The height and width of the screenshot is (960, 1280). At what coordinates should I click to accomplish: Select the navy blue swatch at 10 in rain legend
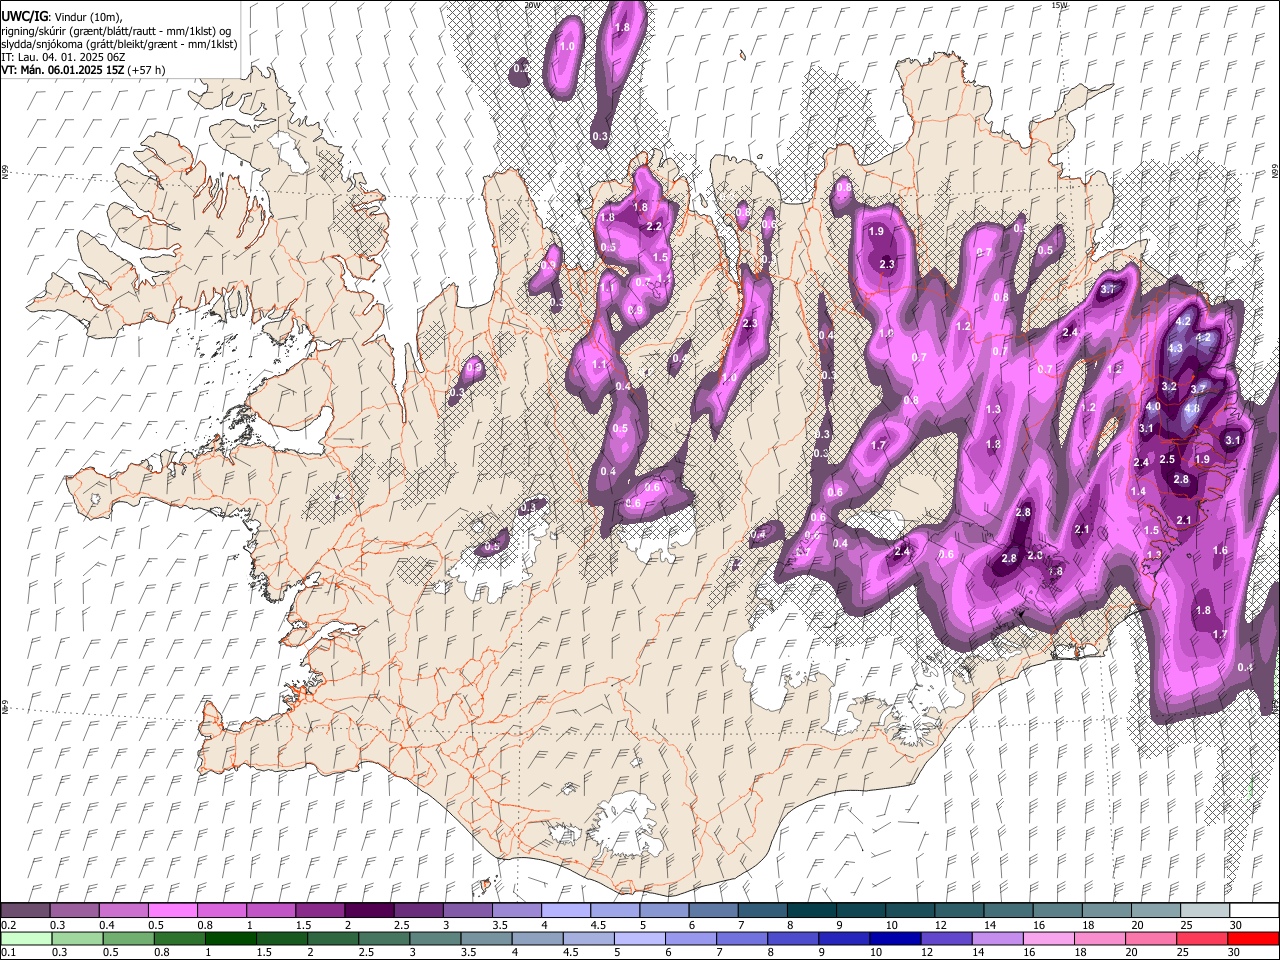pos(895,939)
